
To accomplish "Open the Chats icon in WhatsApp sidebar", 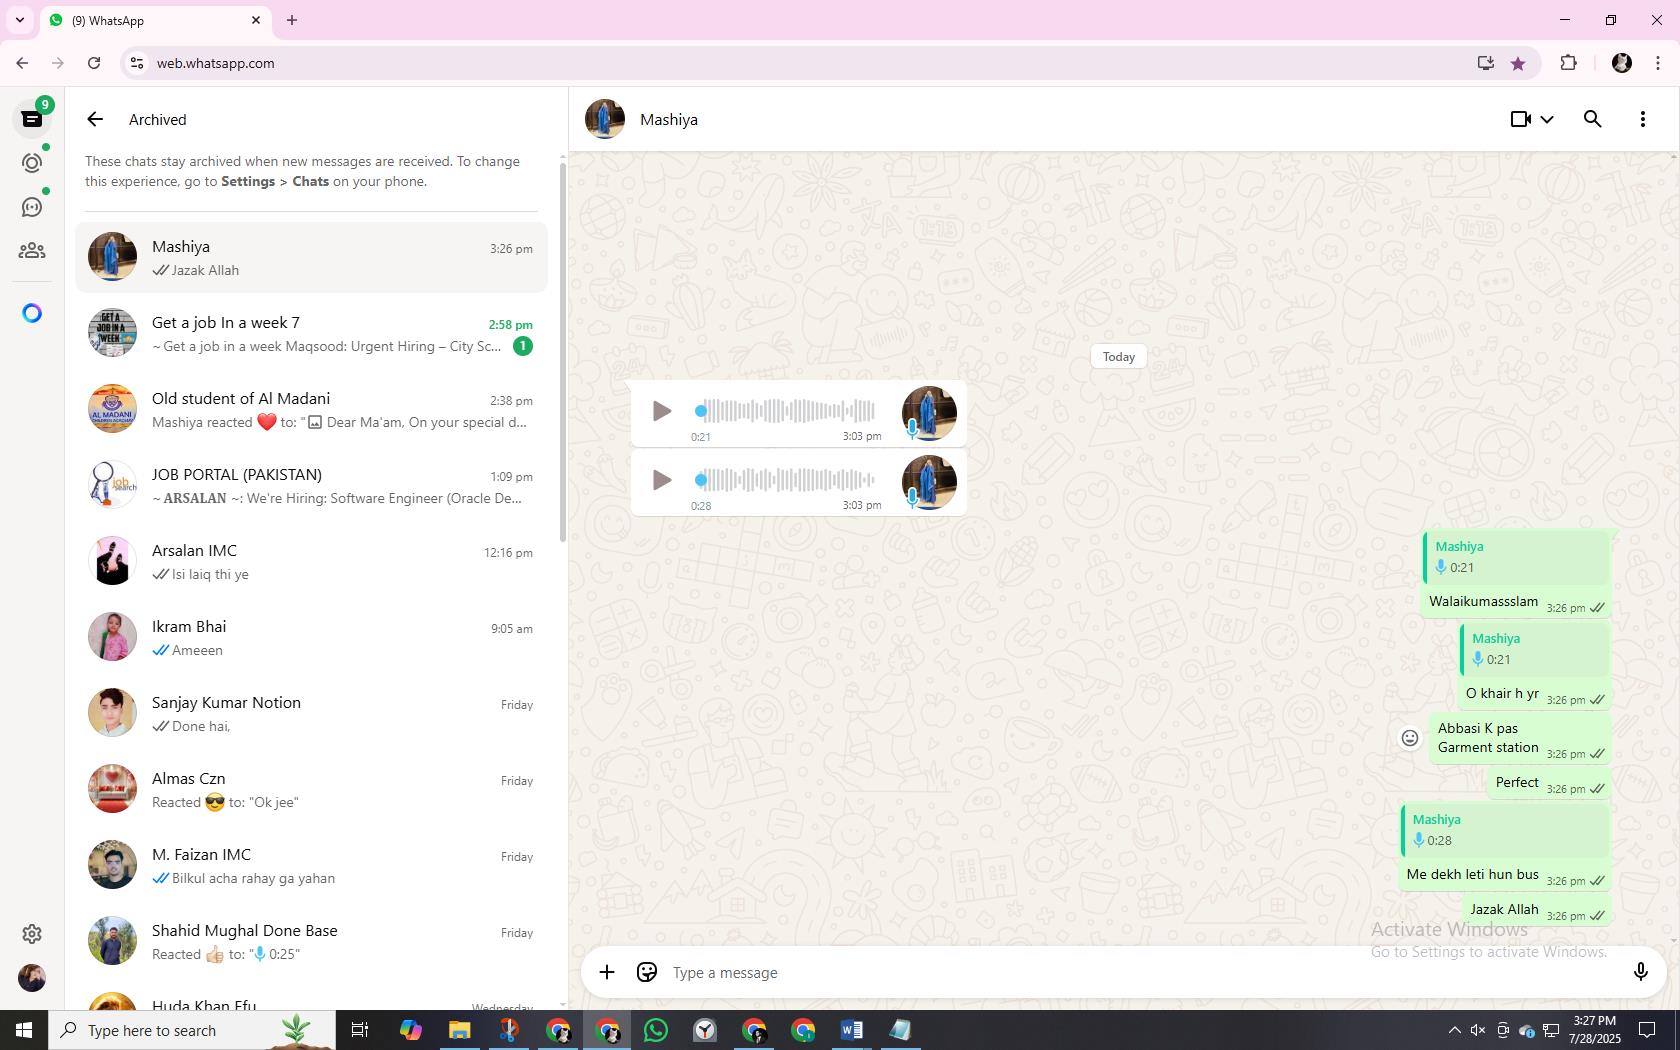I will [32, 119].
